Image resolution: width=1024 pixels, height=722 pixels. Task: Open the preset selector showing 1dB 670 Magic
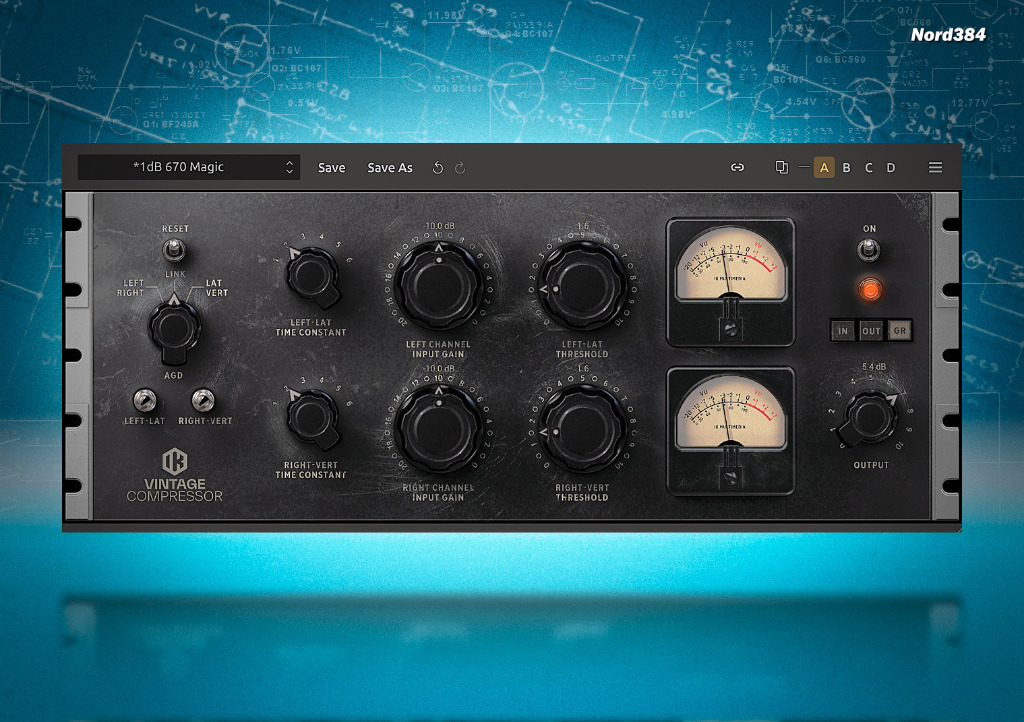point(189,167)
